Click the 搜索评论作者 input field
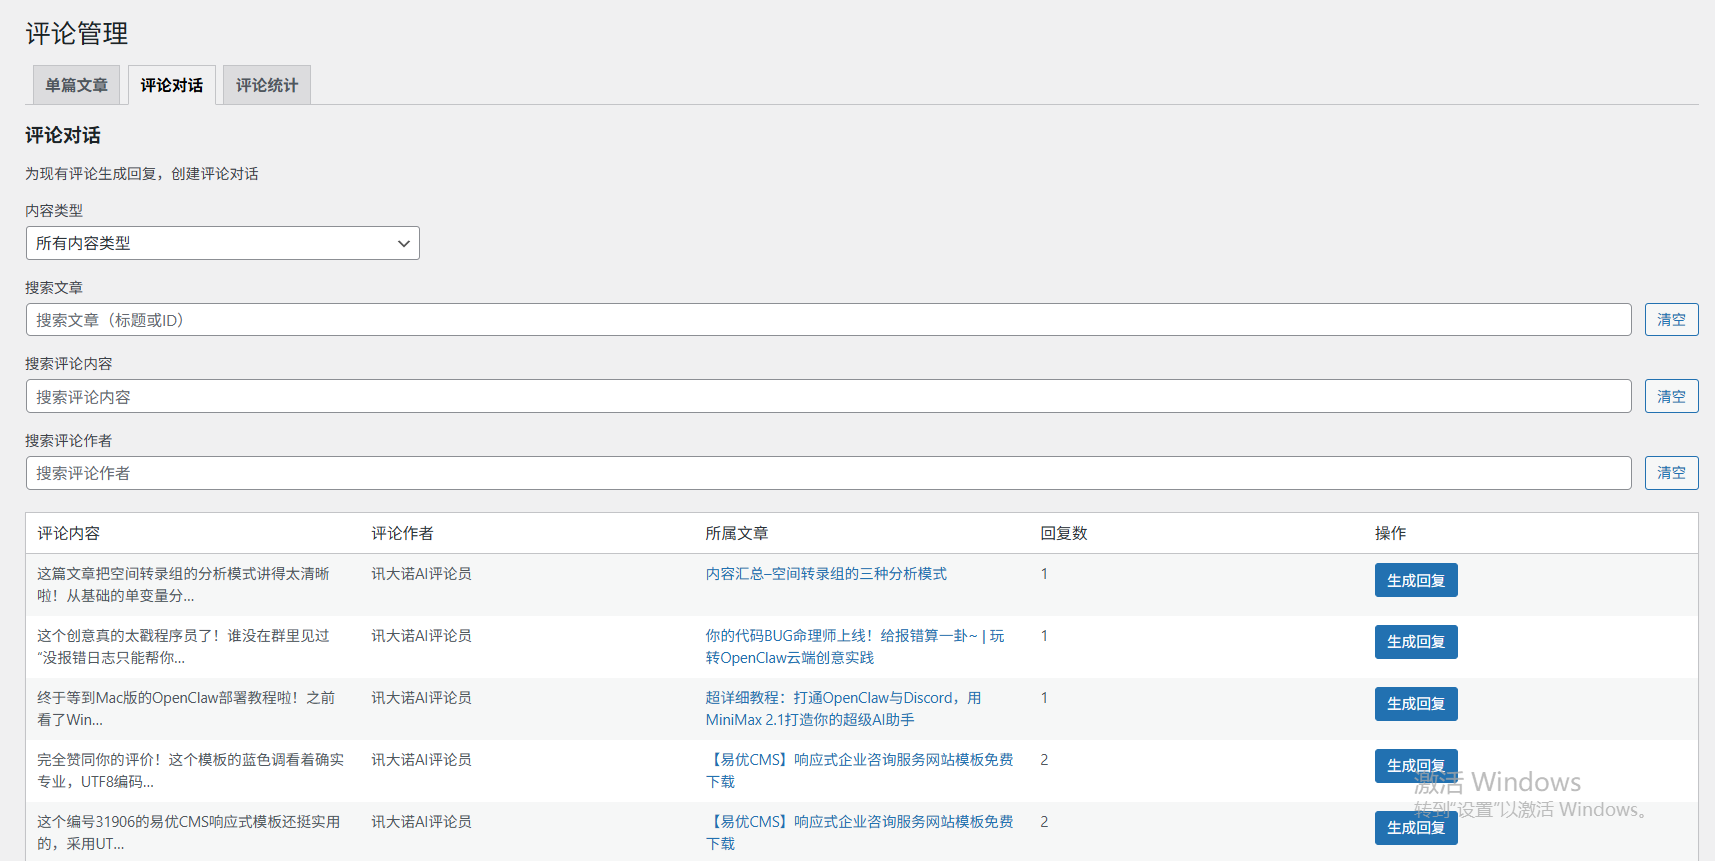The height and width of the screenshot is (861, 1715). (x=828, y=473)
